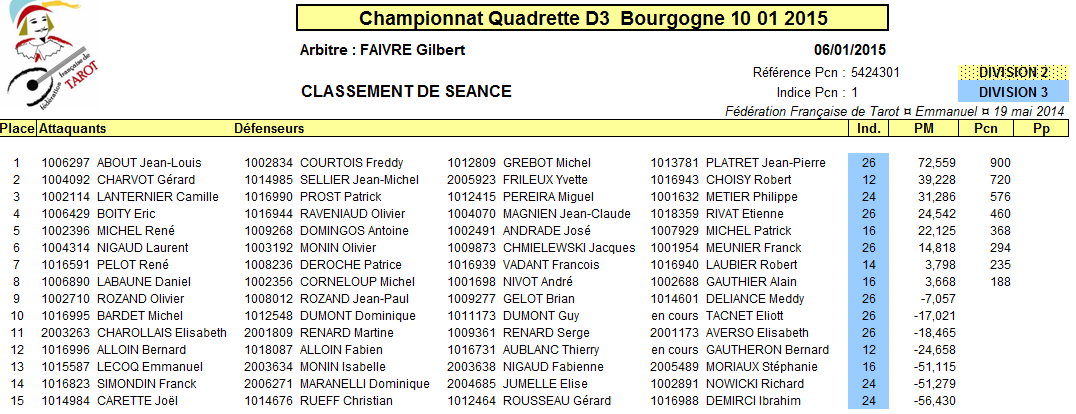Click the Tarot federation jester logo
The width and height of the screenshot is (1076, 414).
point(52,55)
